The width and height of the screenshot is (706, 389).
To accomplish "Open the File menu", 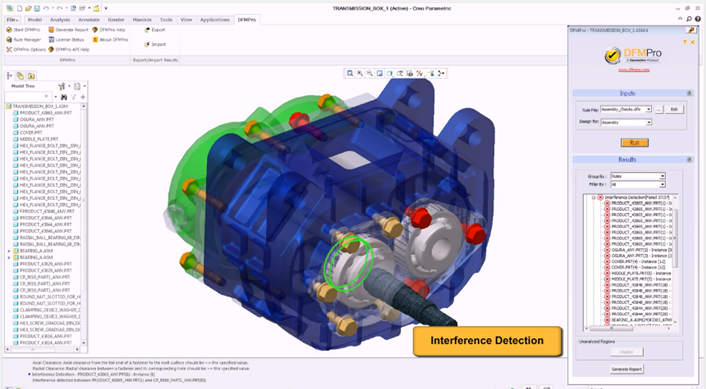I will coord(12,20).
